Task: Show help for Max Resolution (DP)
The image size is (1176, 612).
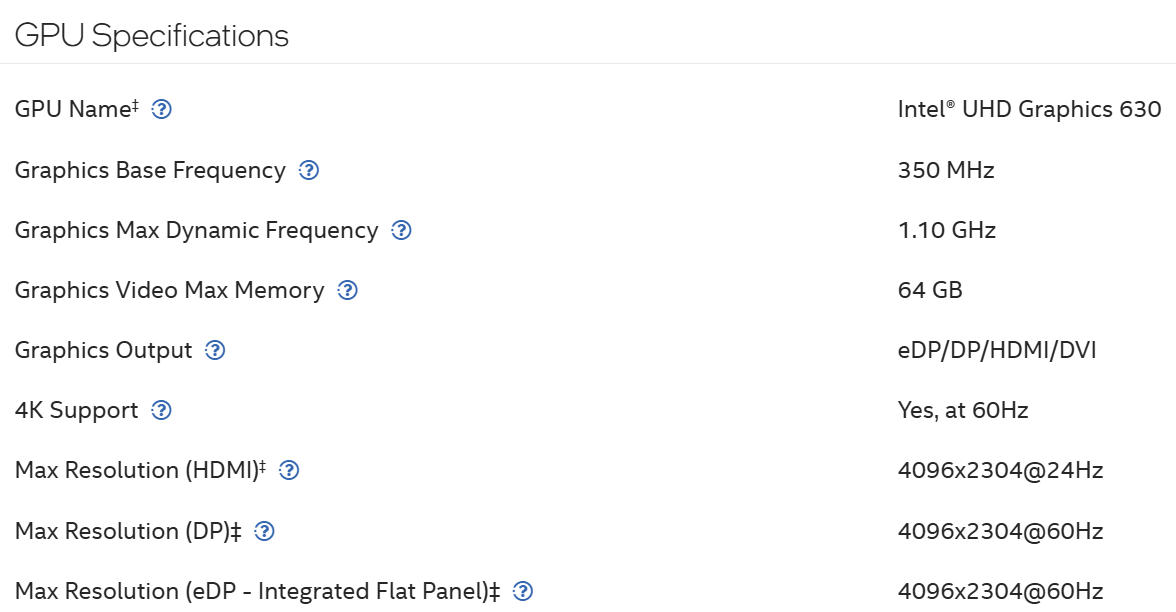Action: click(x=264, y=531)
